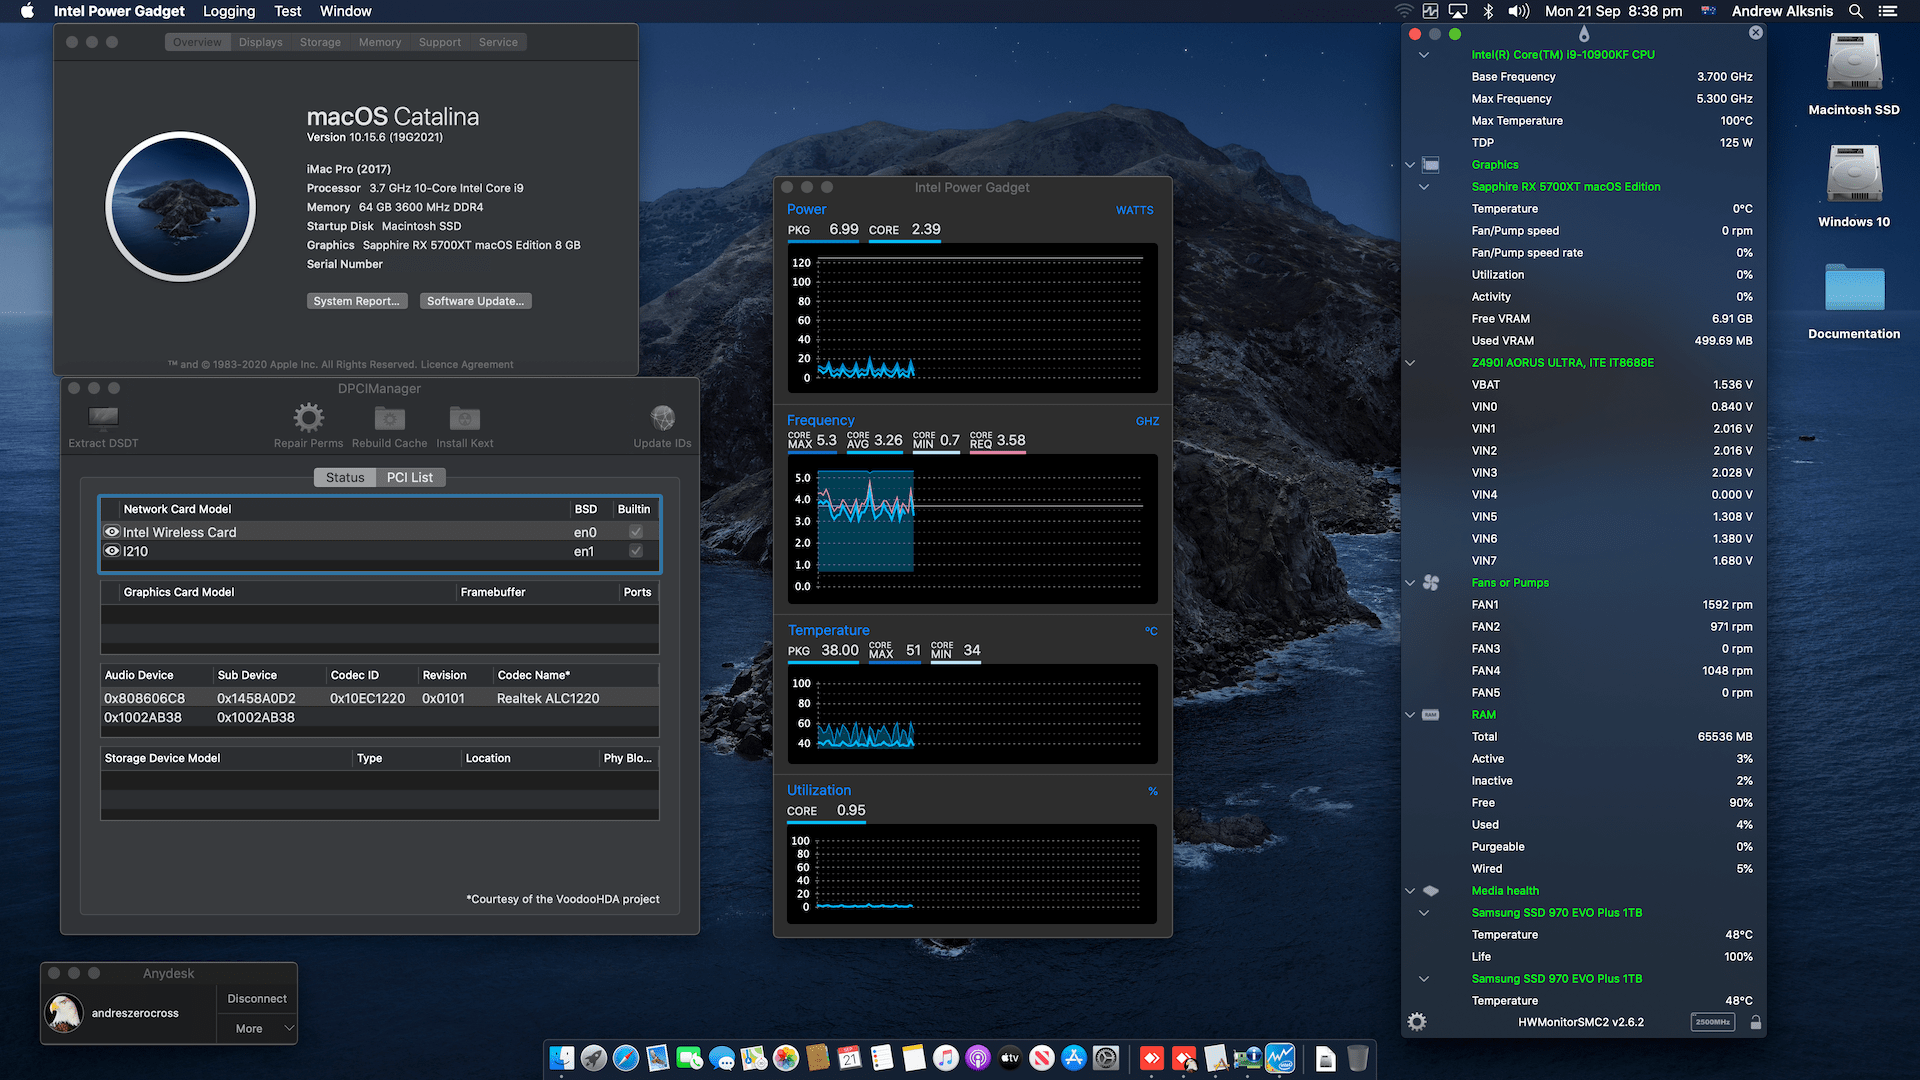Click Repair Perms gear icon
The width and height of the screenshot is (1920, 1080).
point(308,417)
